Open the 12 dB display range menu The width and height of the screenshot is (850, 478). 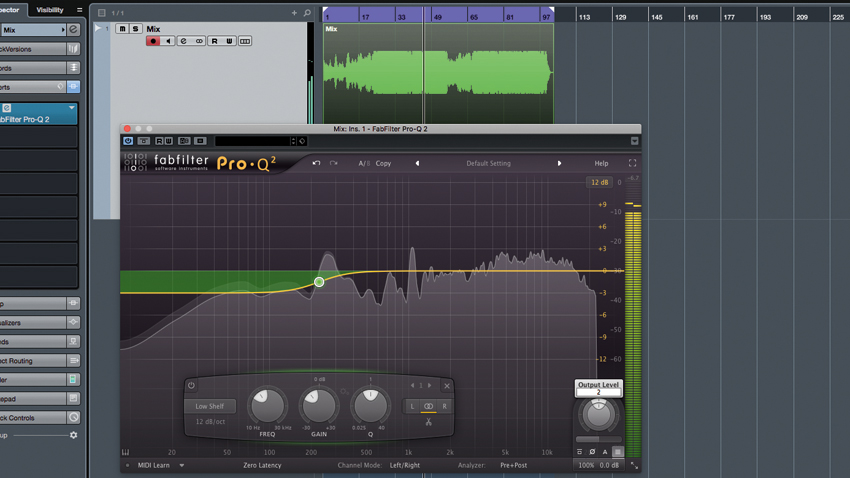click(600, 182)
